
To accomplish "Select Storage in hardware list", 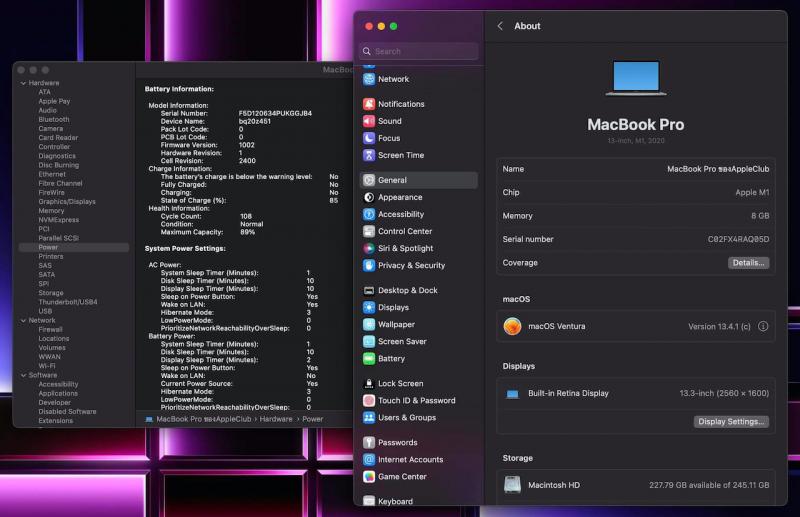I will [x=51, y=293].
